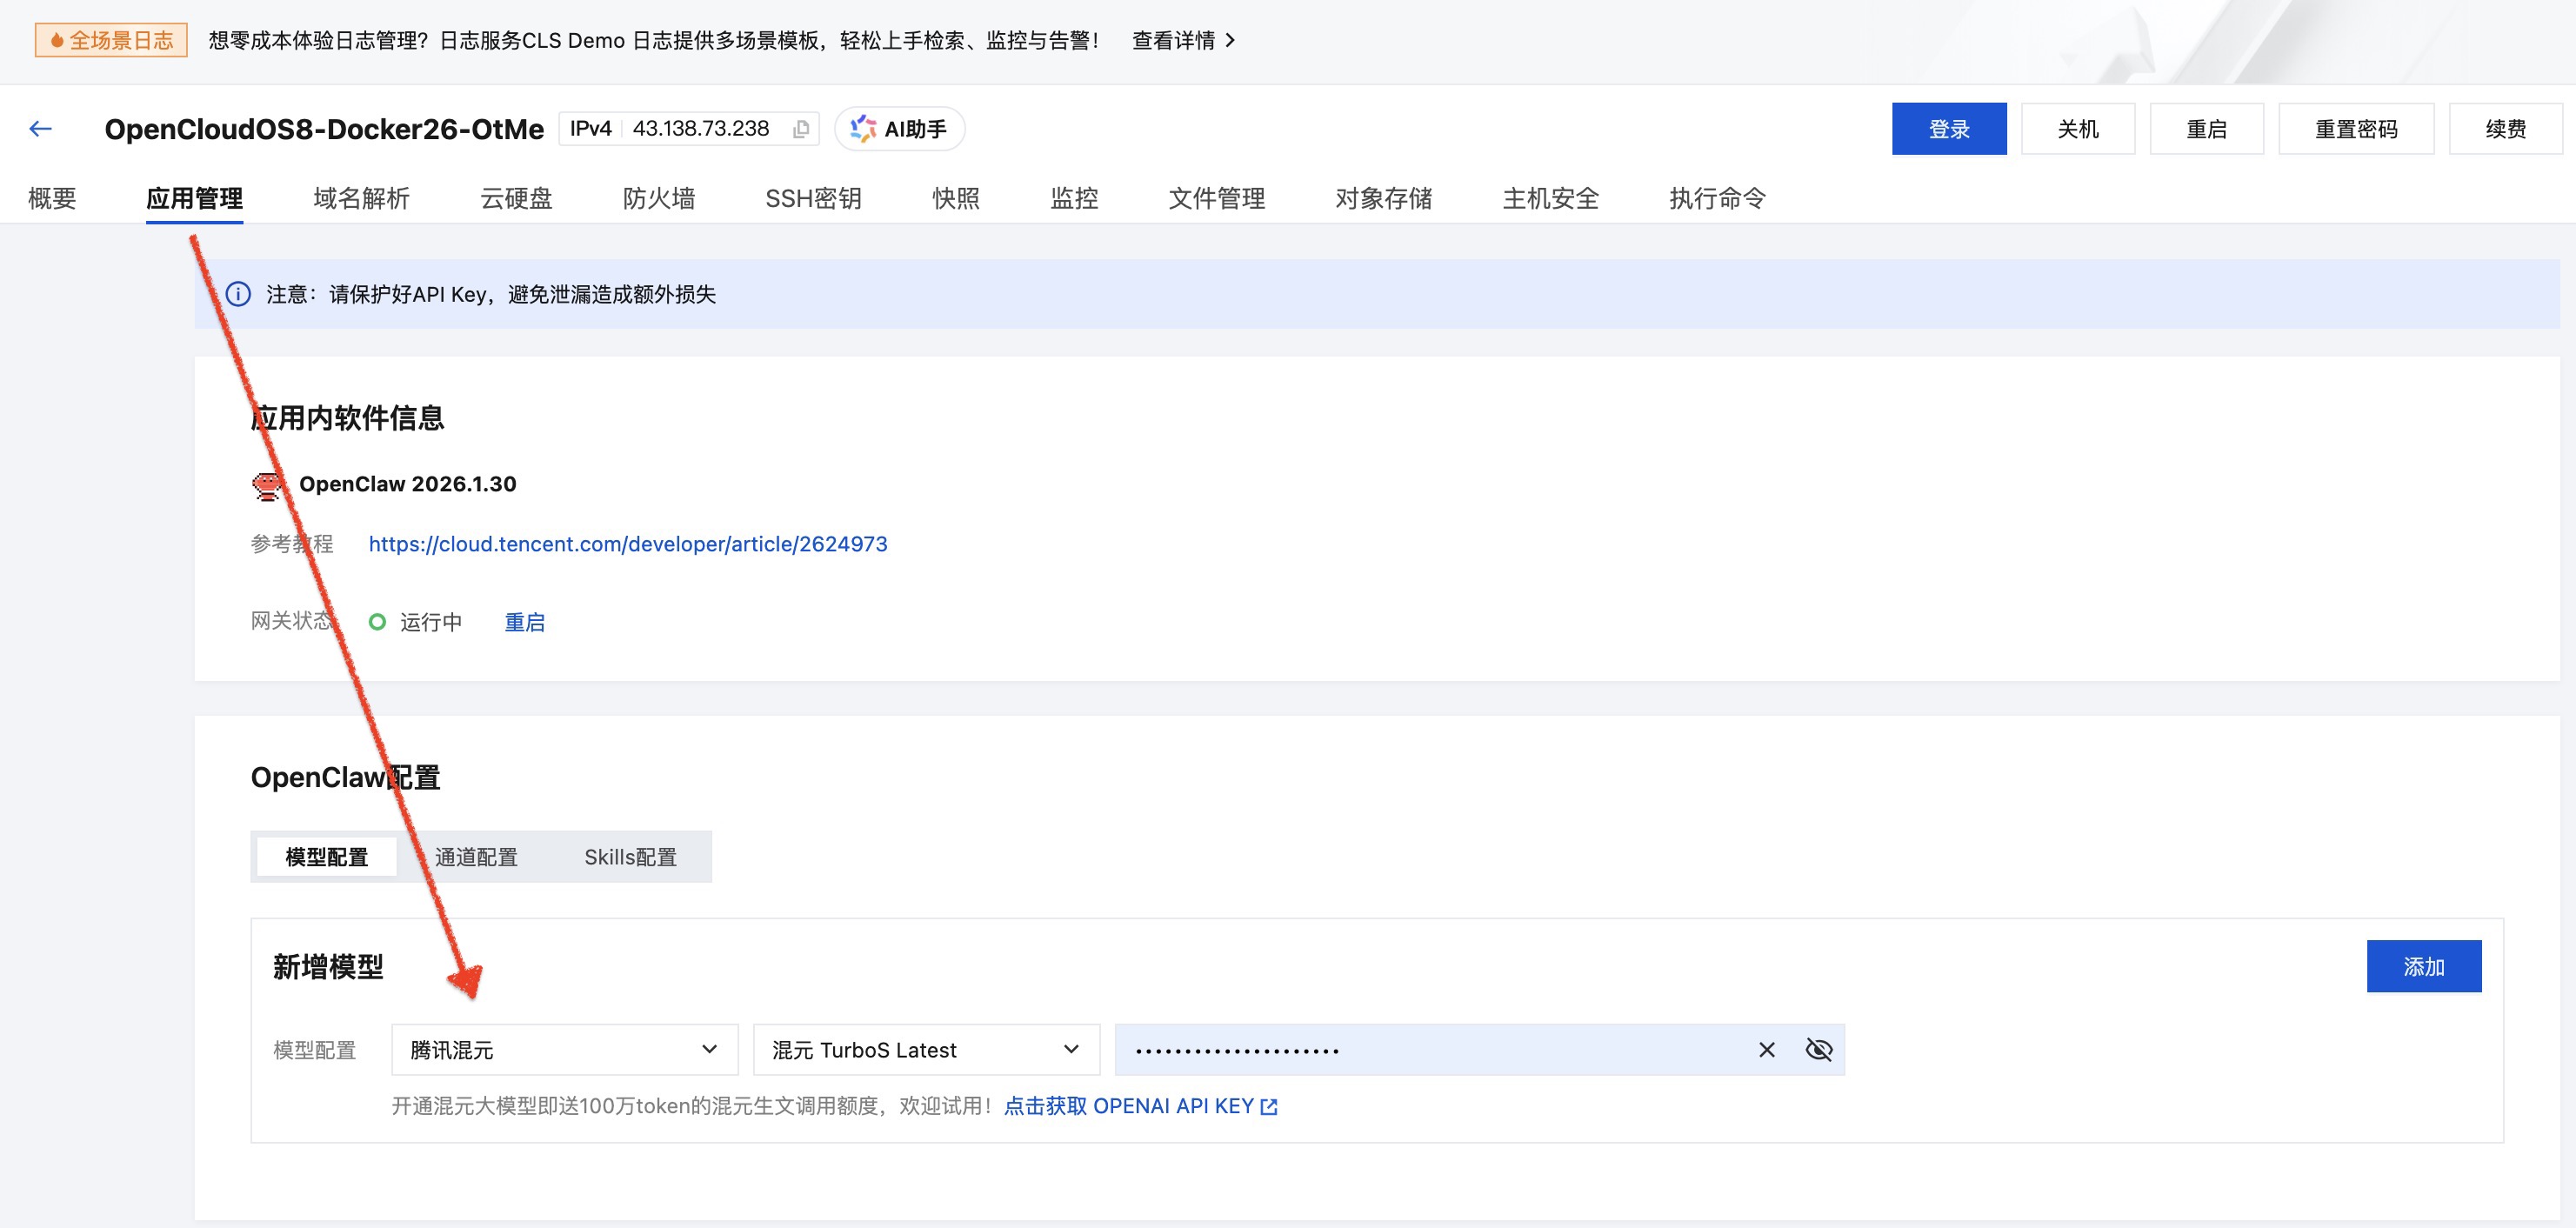
Task: Click the 全场景日志 flame badge
Action: click(x=111, y=40)
